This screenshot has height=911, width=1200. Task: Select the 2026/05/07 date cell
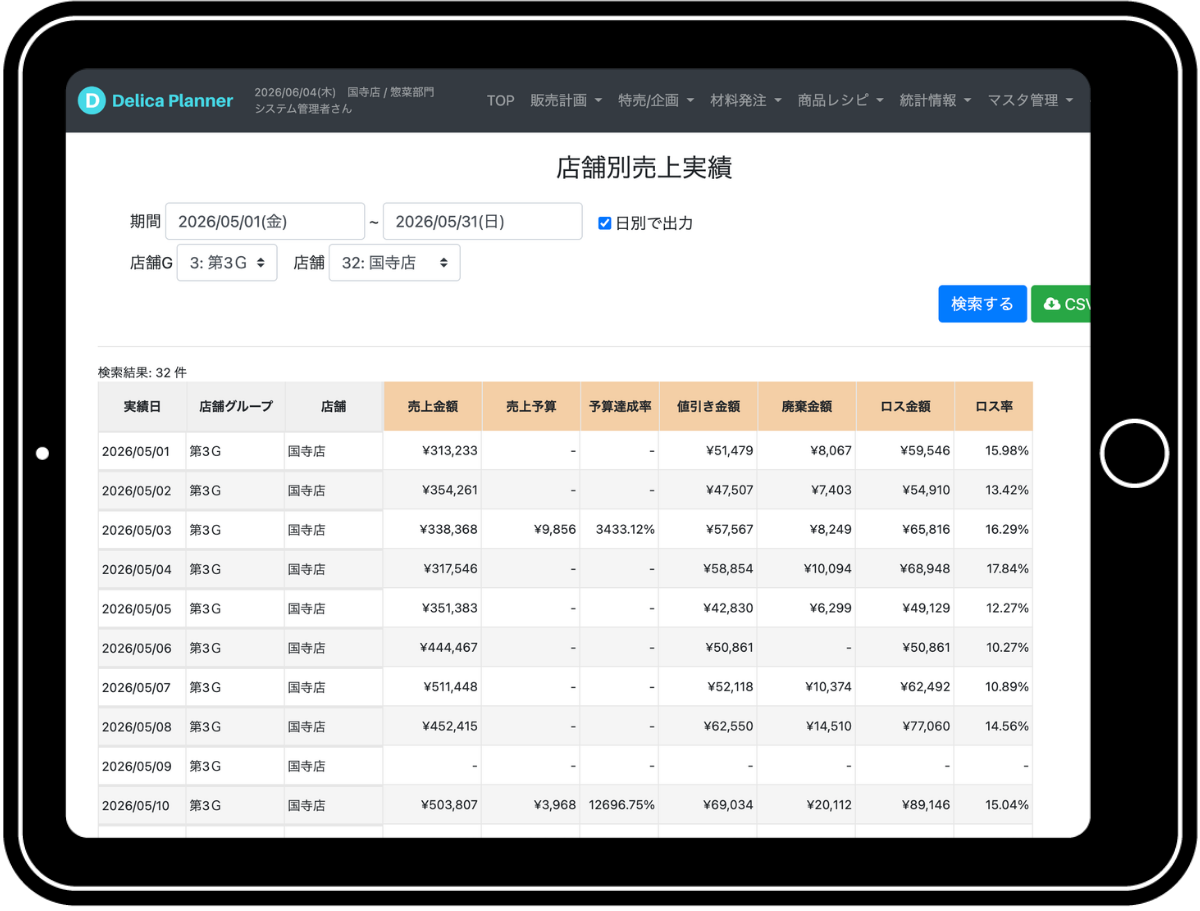click(141, 687)
